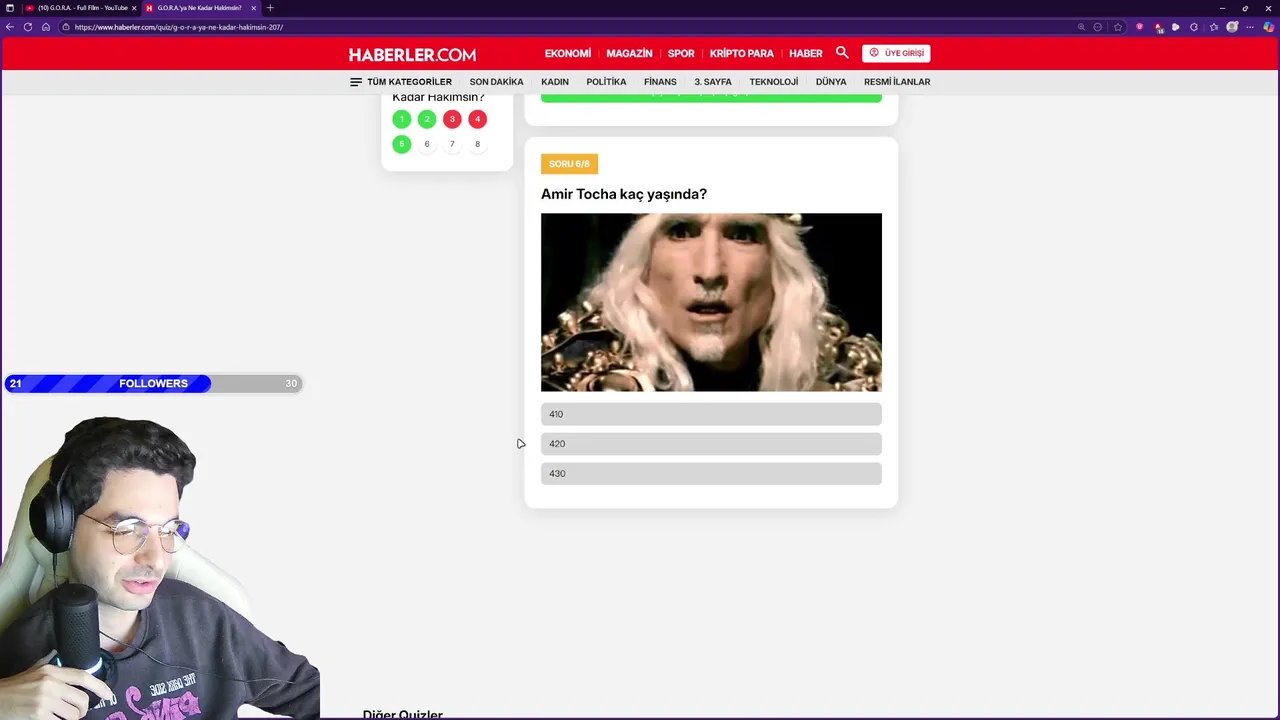Jump to quiz question 3 red circle

(452, 119)
